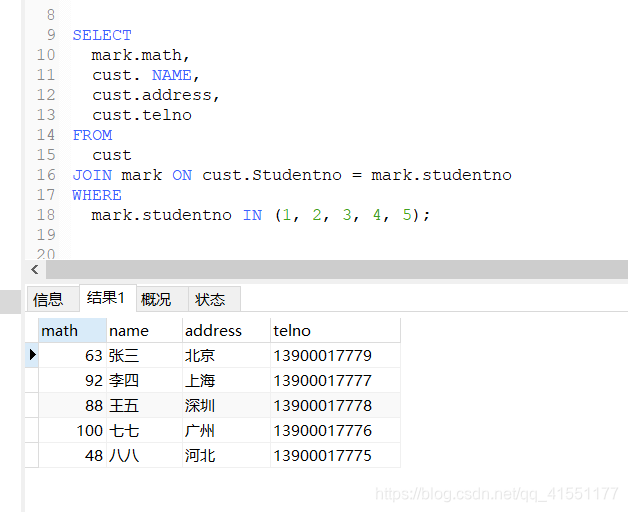628x512 pixels.
Task: Click the FROM keyword on line 14
Action: (92, 135)
